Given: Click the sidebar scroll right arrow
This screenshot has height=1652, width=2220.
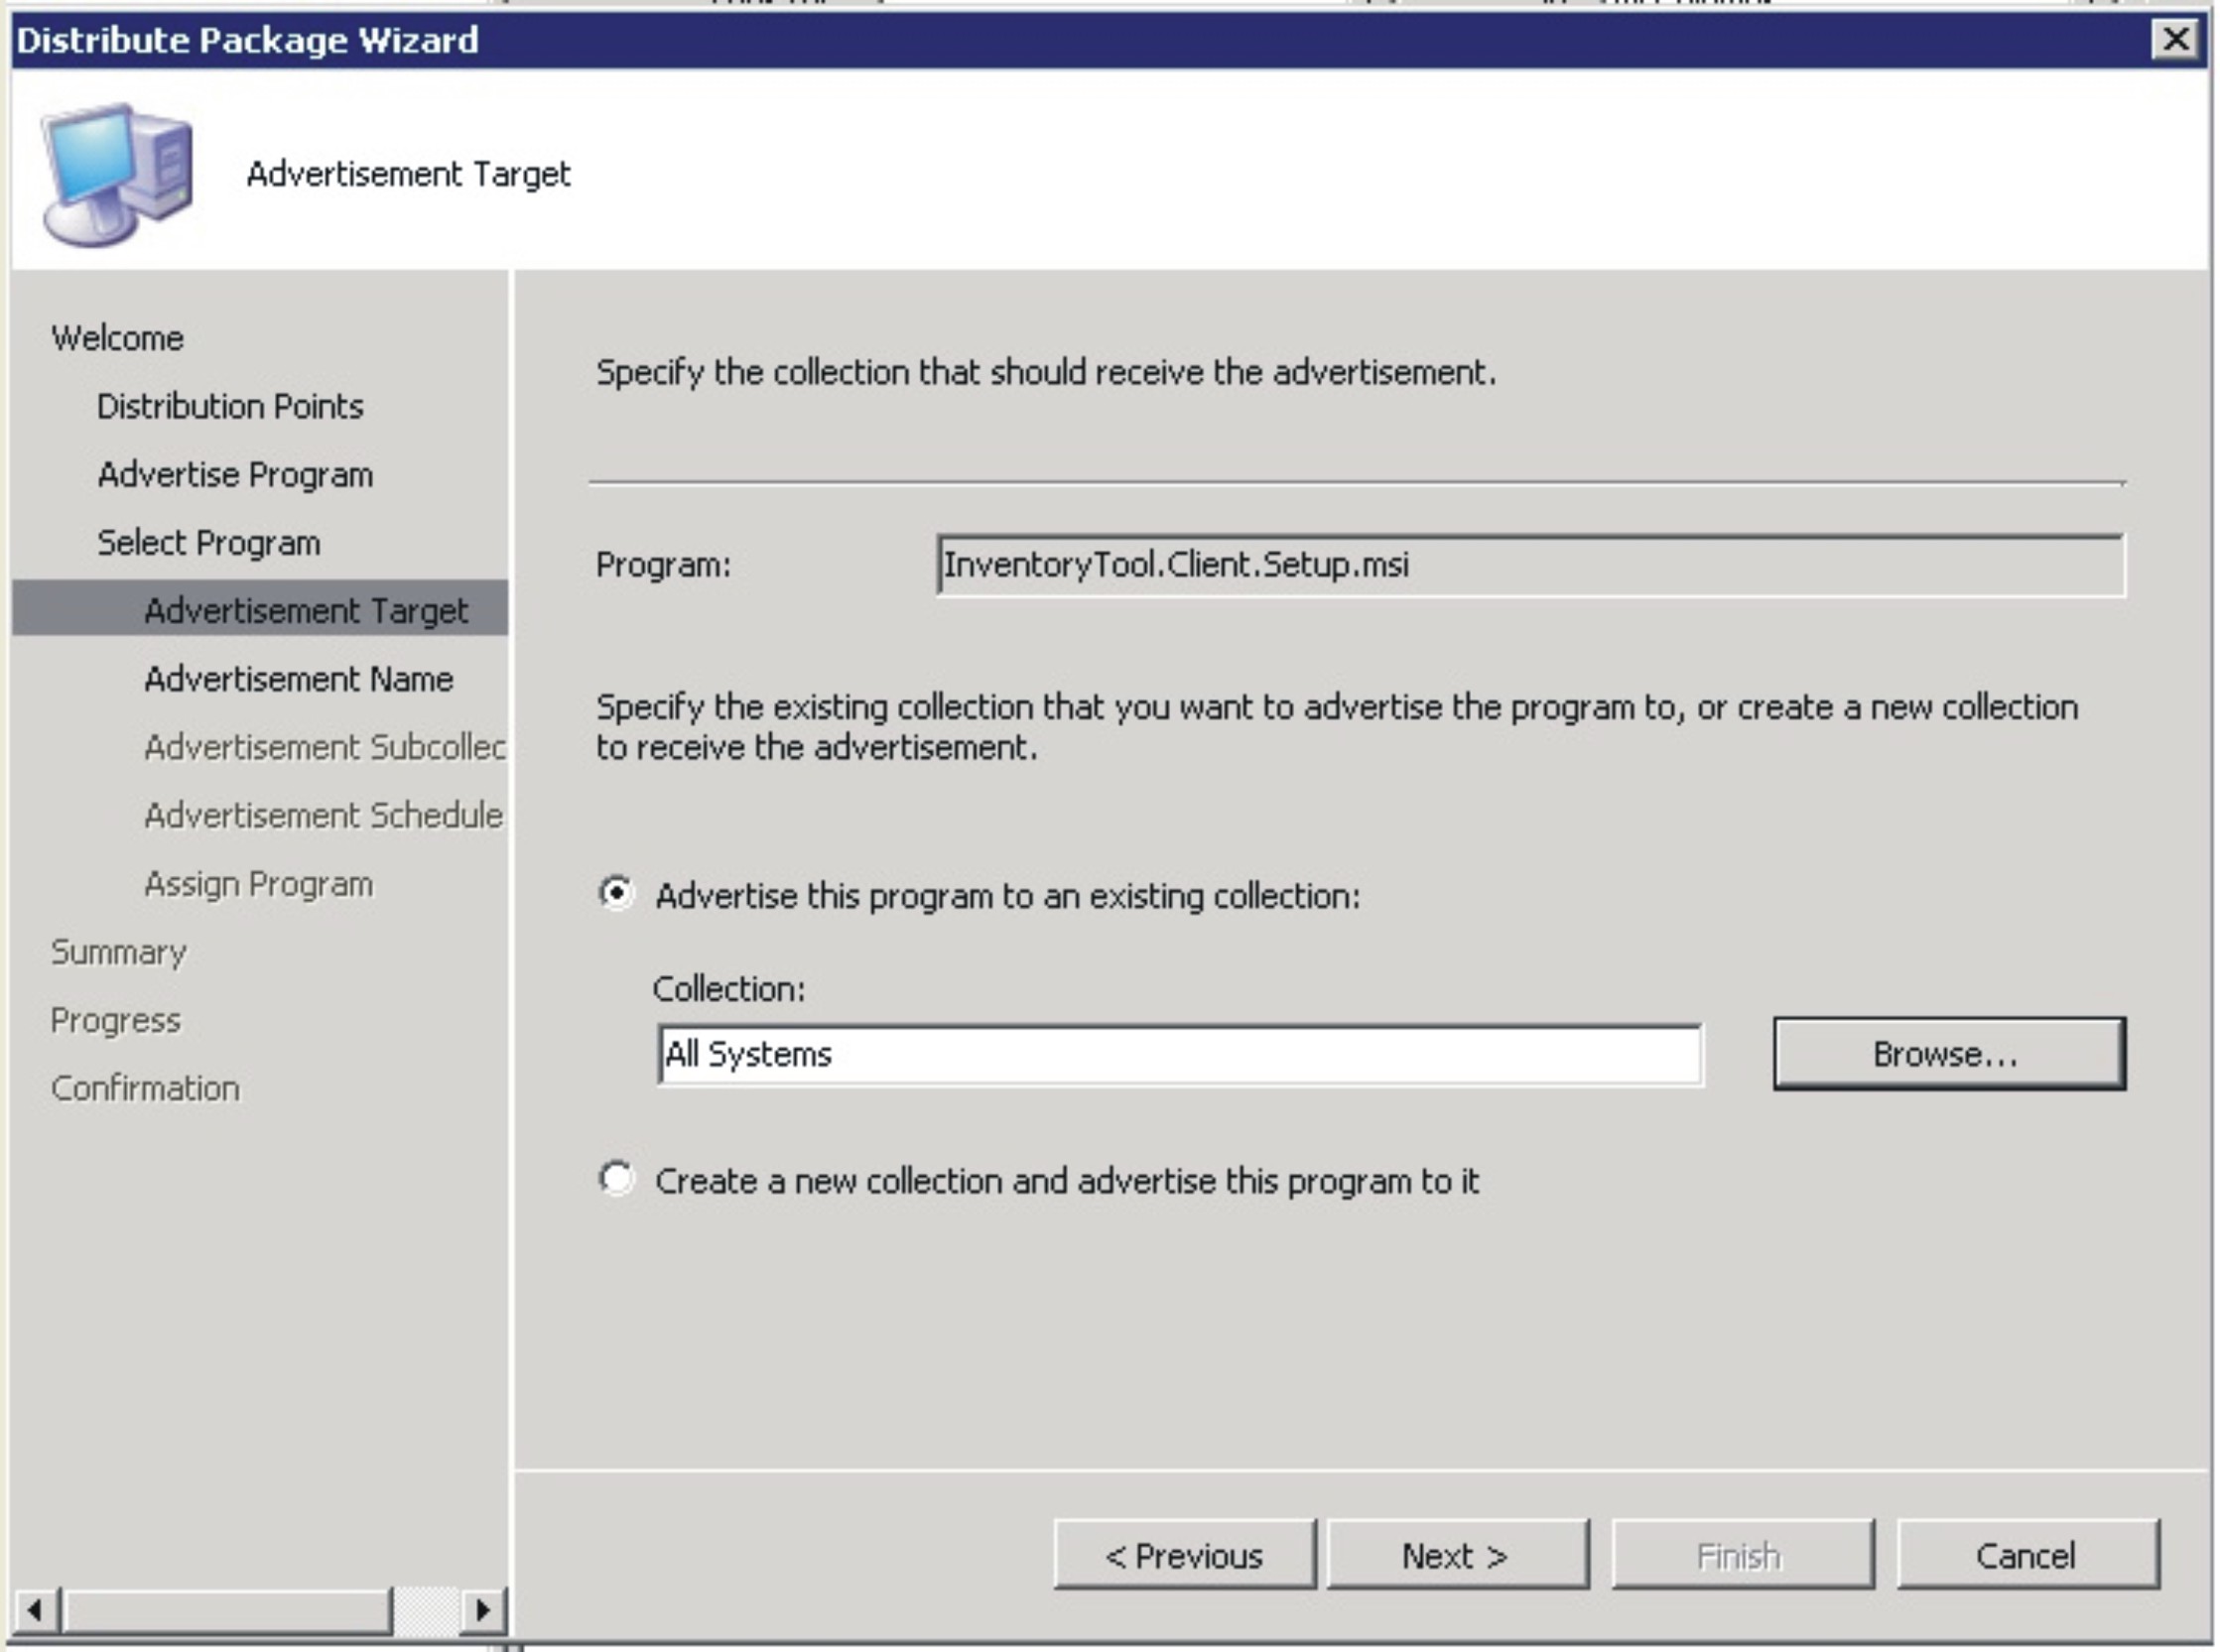Looking at the screenshot, I should (x=483, y=1609).
